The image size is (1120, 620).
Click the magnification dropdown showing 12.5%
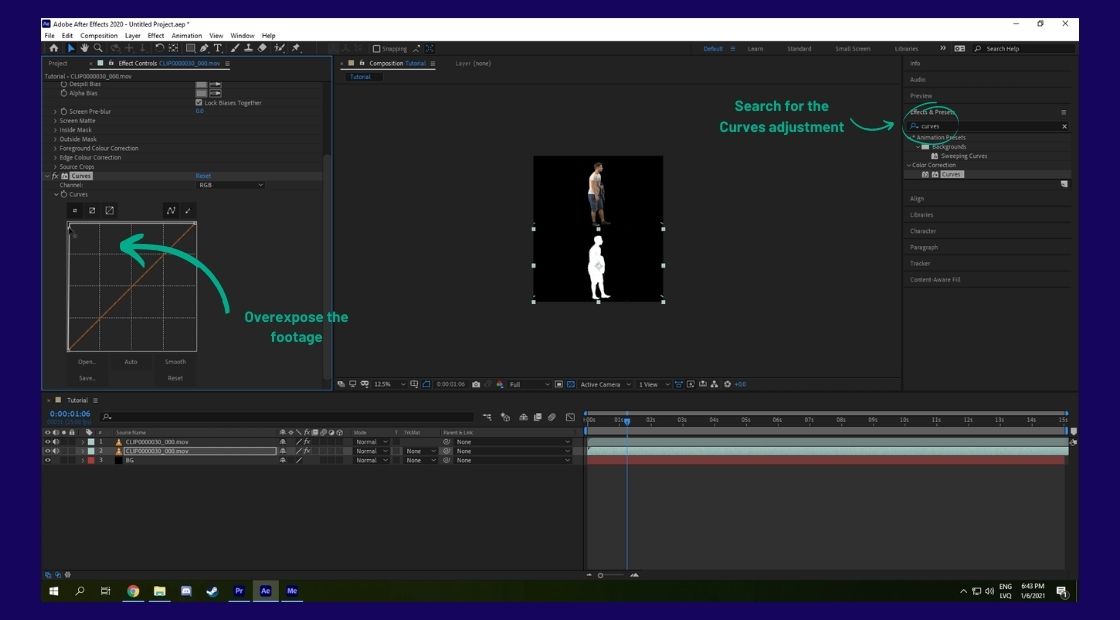click(382, 384)
